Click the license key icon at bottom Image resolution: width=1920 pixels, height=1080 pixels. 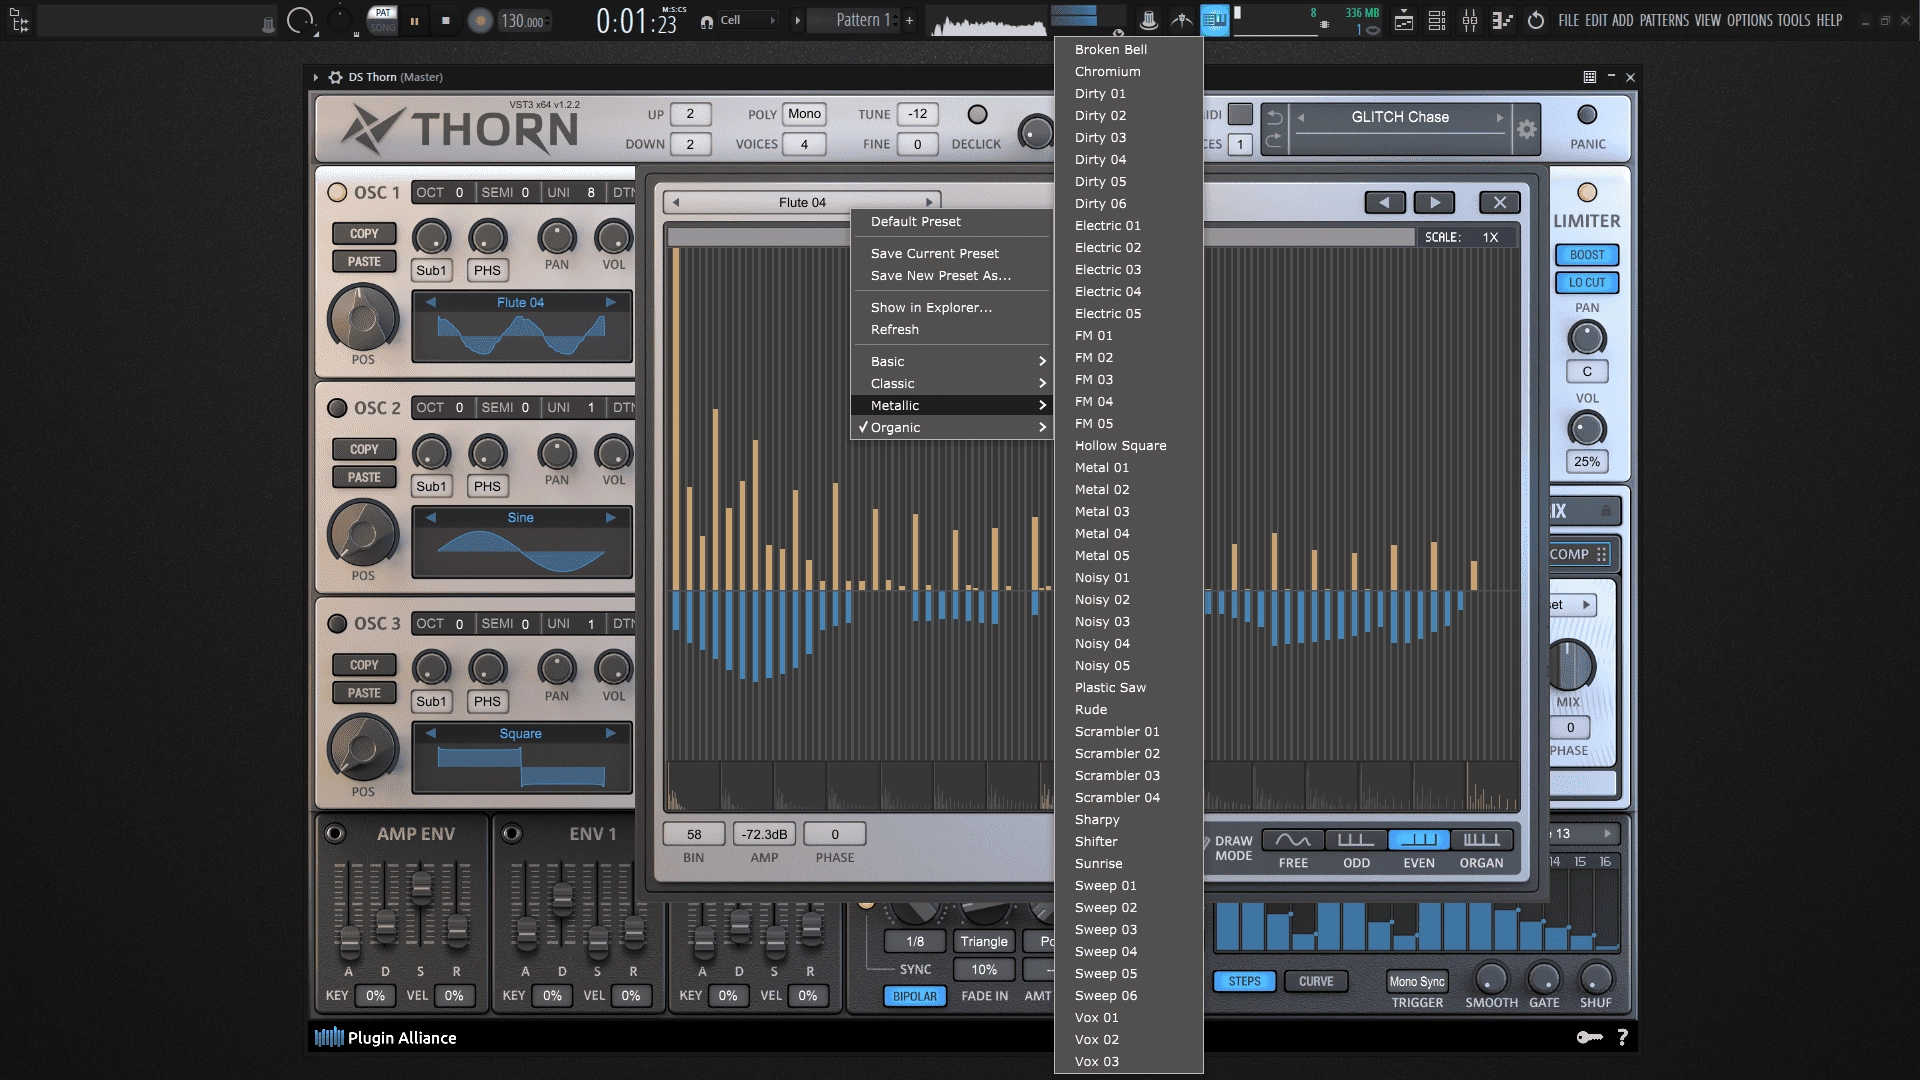(1589, 1038)
